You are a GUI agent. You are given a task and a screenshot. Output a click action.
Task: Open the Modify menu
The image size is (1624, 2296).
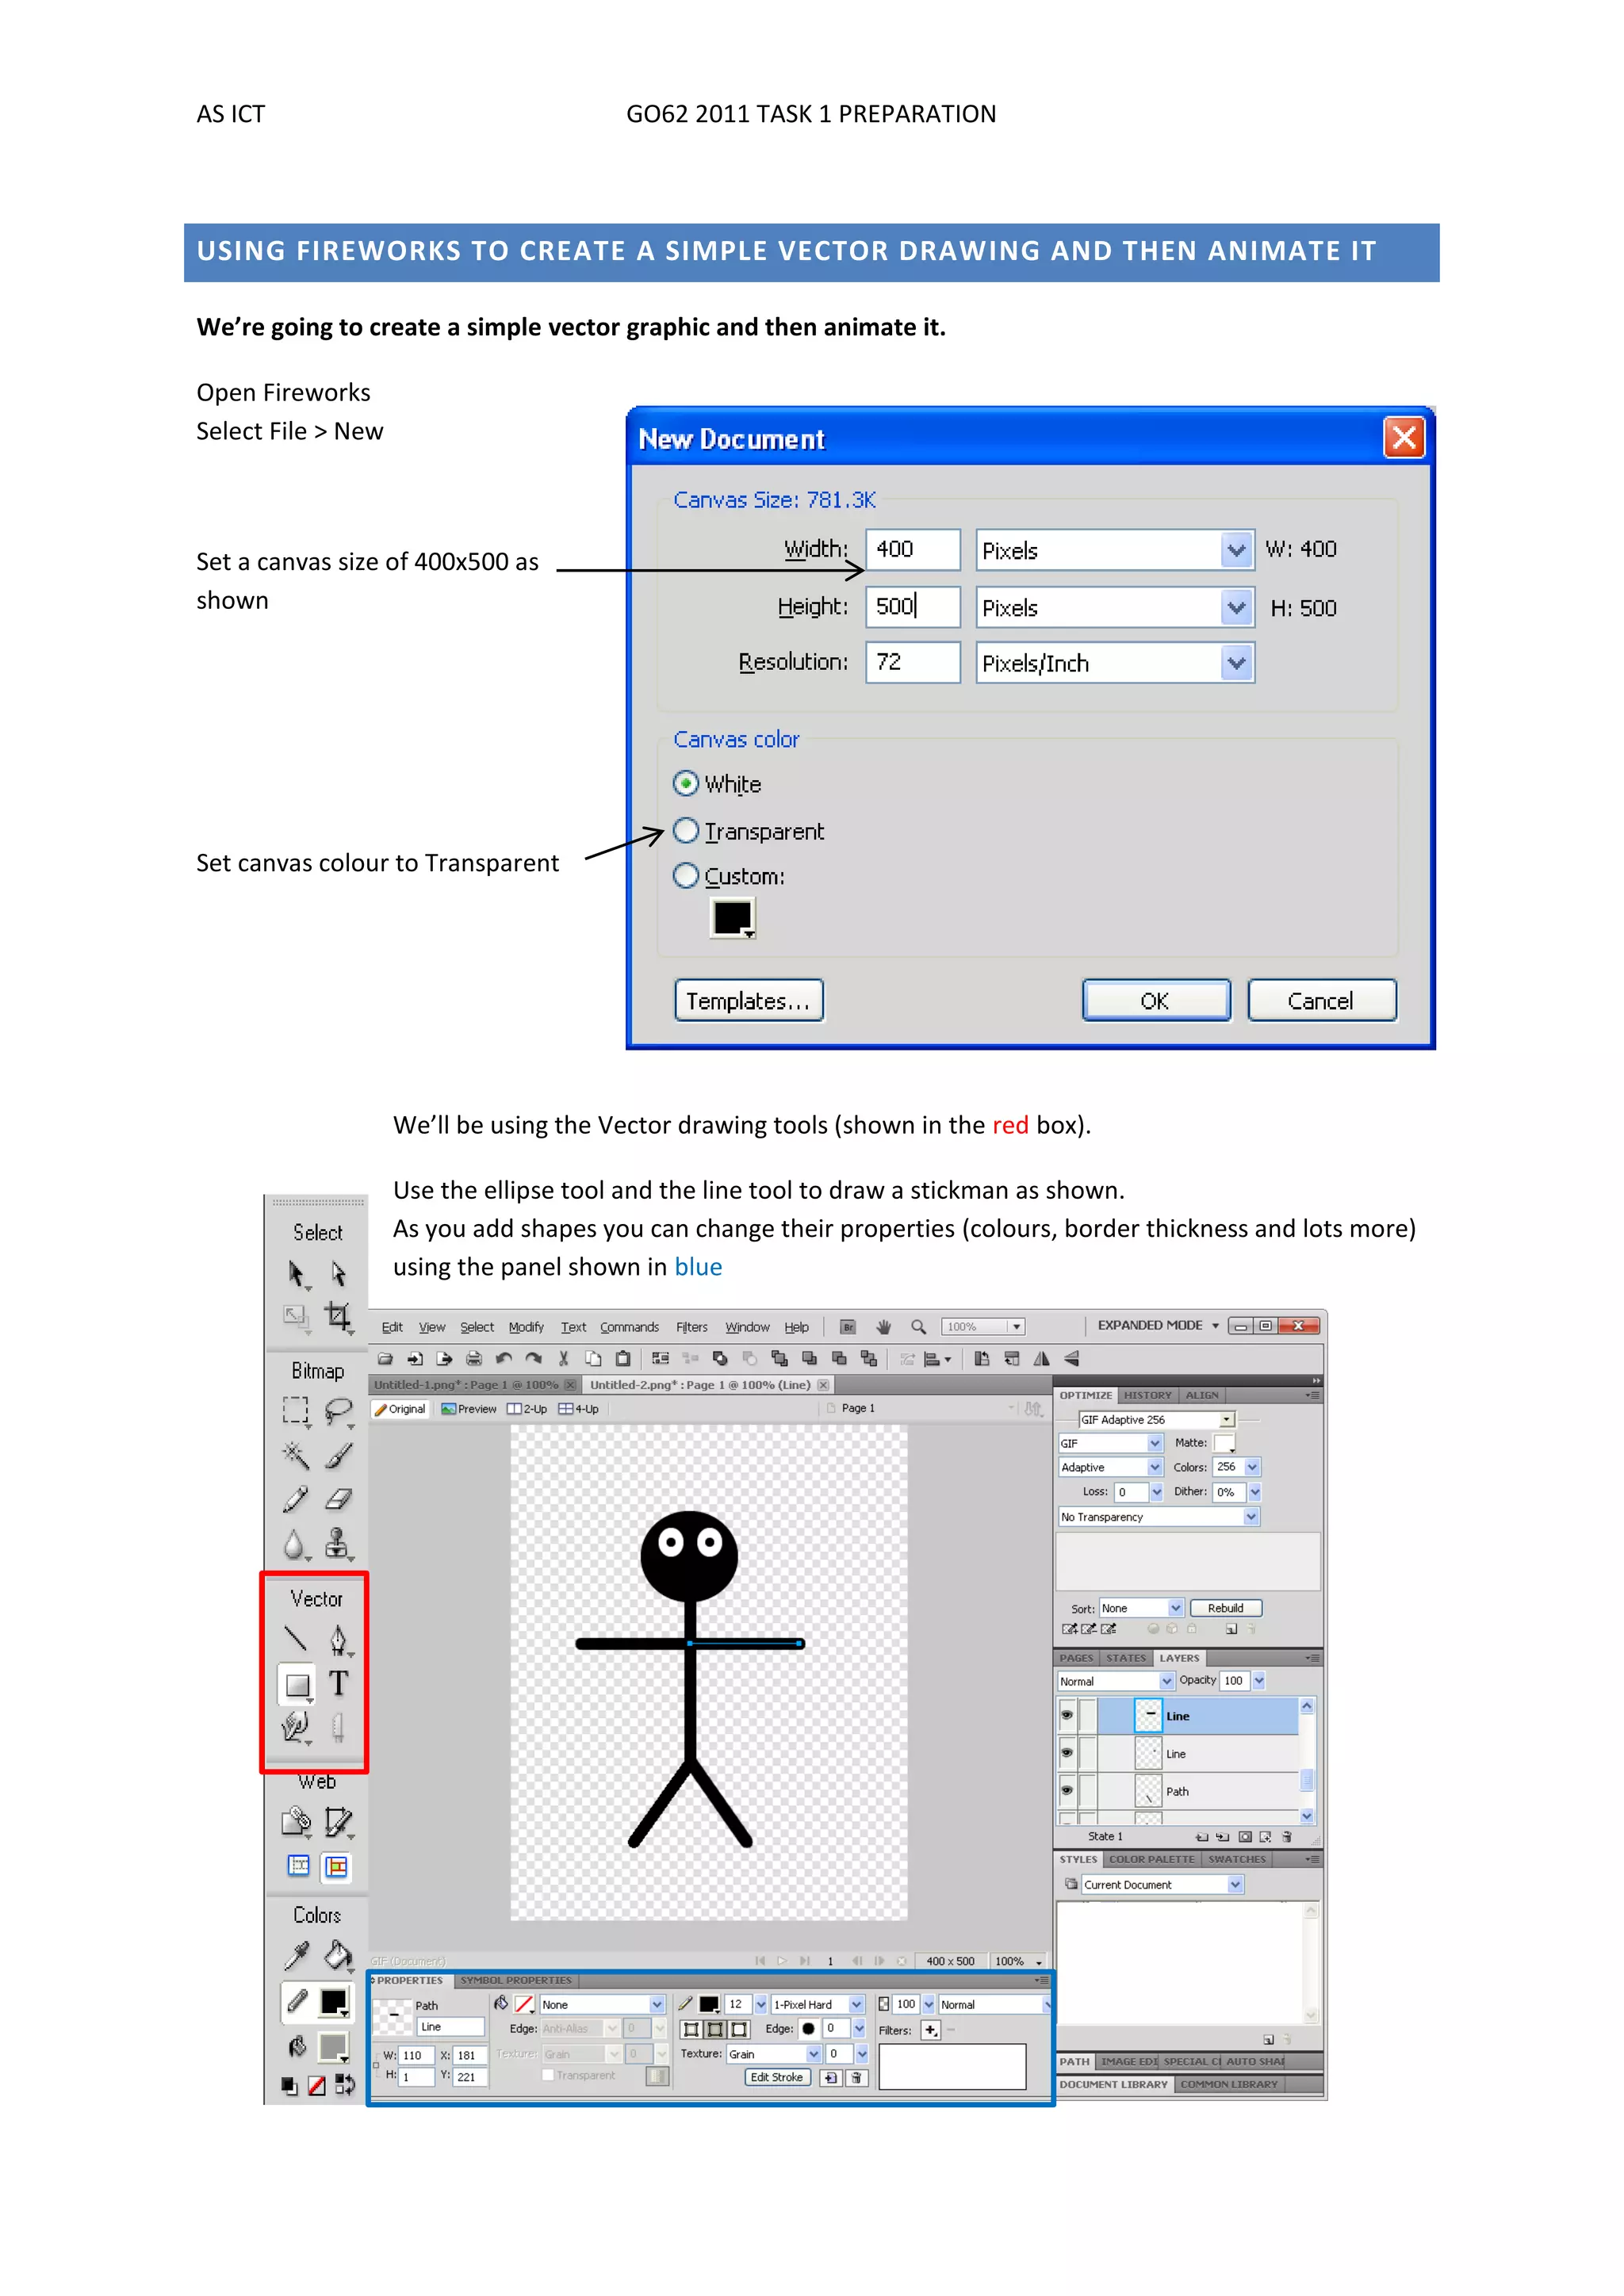click(x=526, y=1327)
